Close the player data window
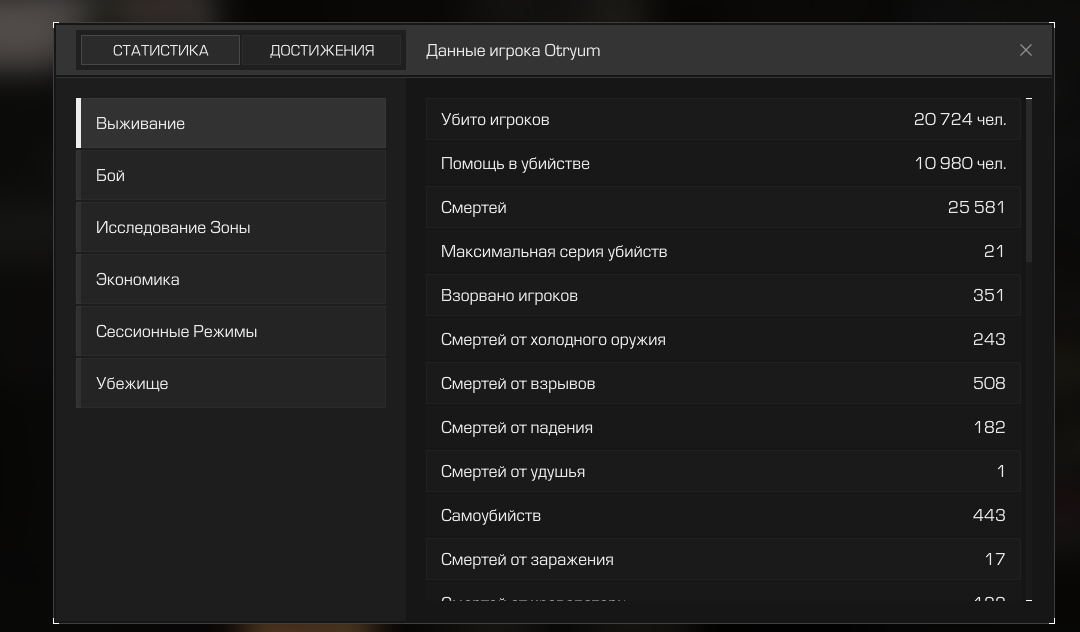Image resolution: width=1080 pixels, height=632 pixels. [x=1026, y=50]
